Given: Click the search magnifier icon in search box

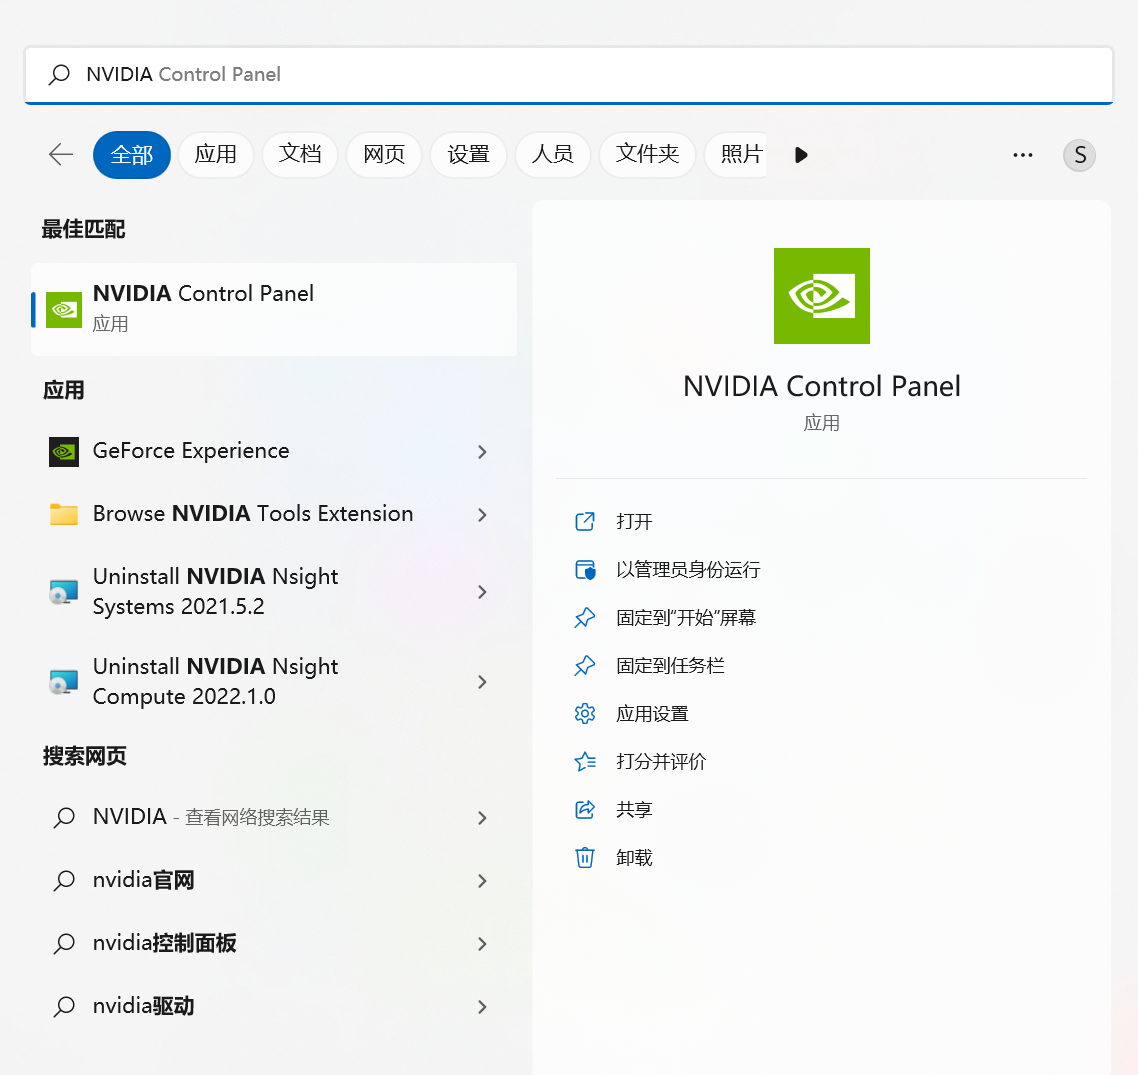Looking at the screenshot, I should point(59,75).
